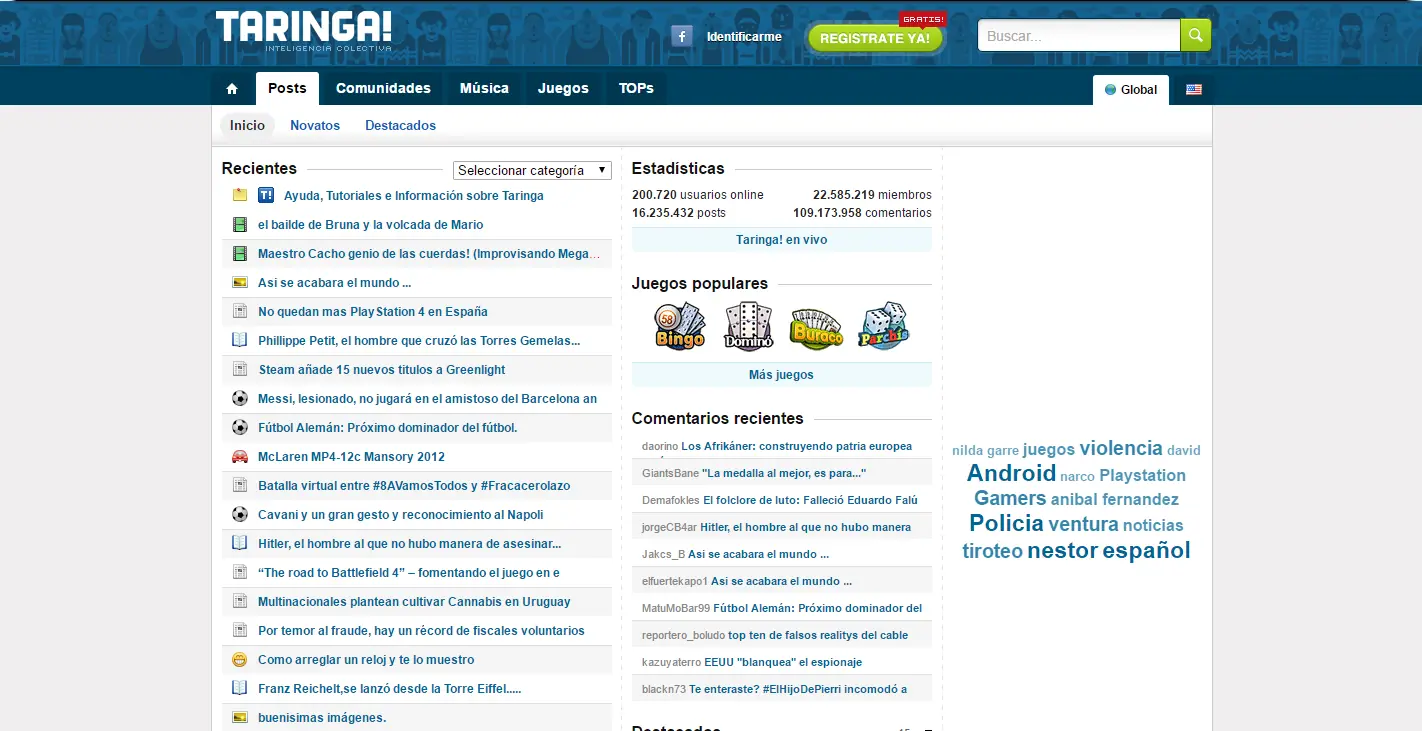Click the 'Android' tag in cloud

coord(1011,473)
